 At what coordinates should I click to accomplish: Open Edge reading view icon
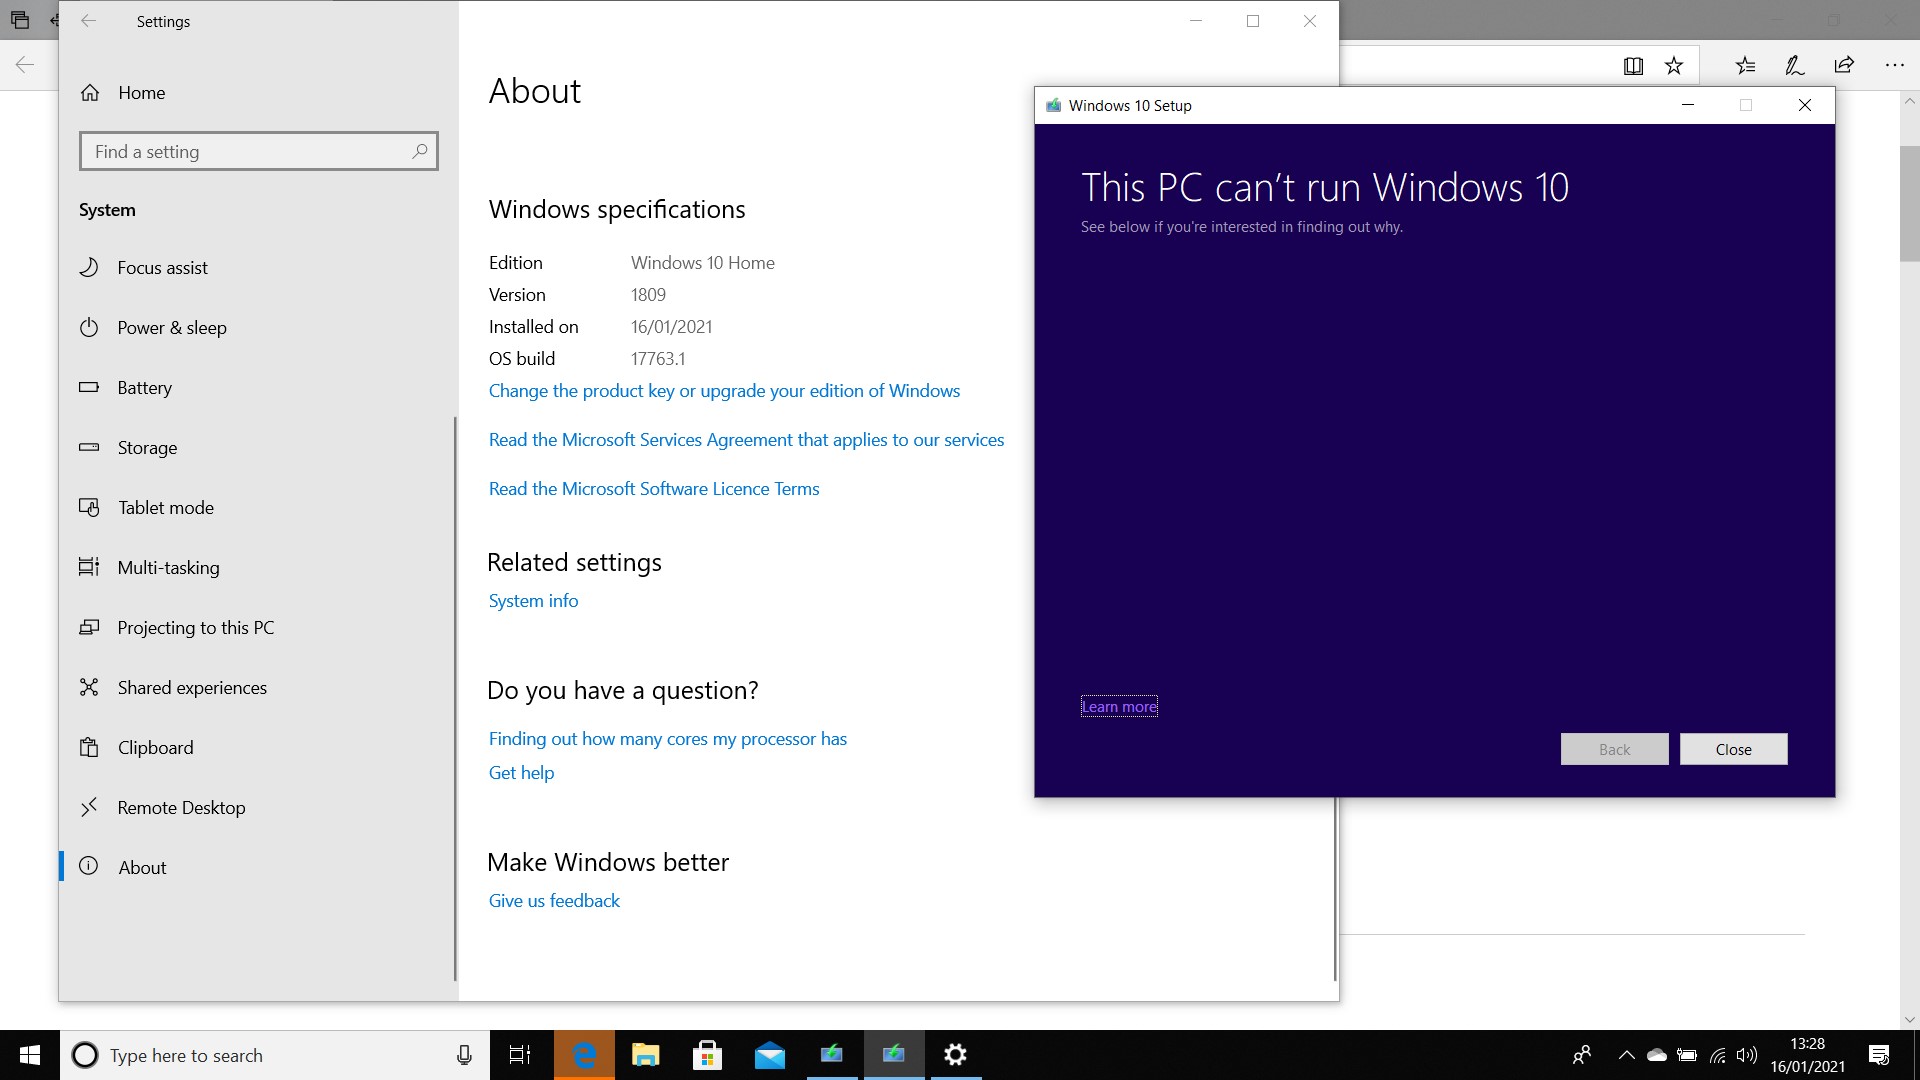coord(1633,66)
